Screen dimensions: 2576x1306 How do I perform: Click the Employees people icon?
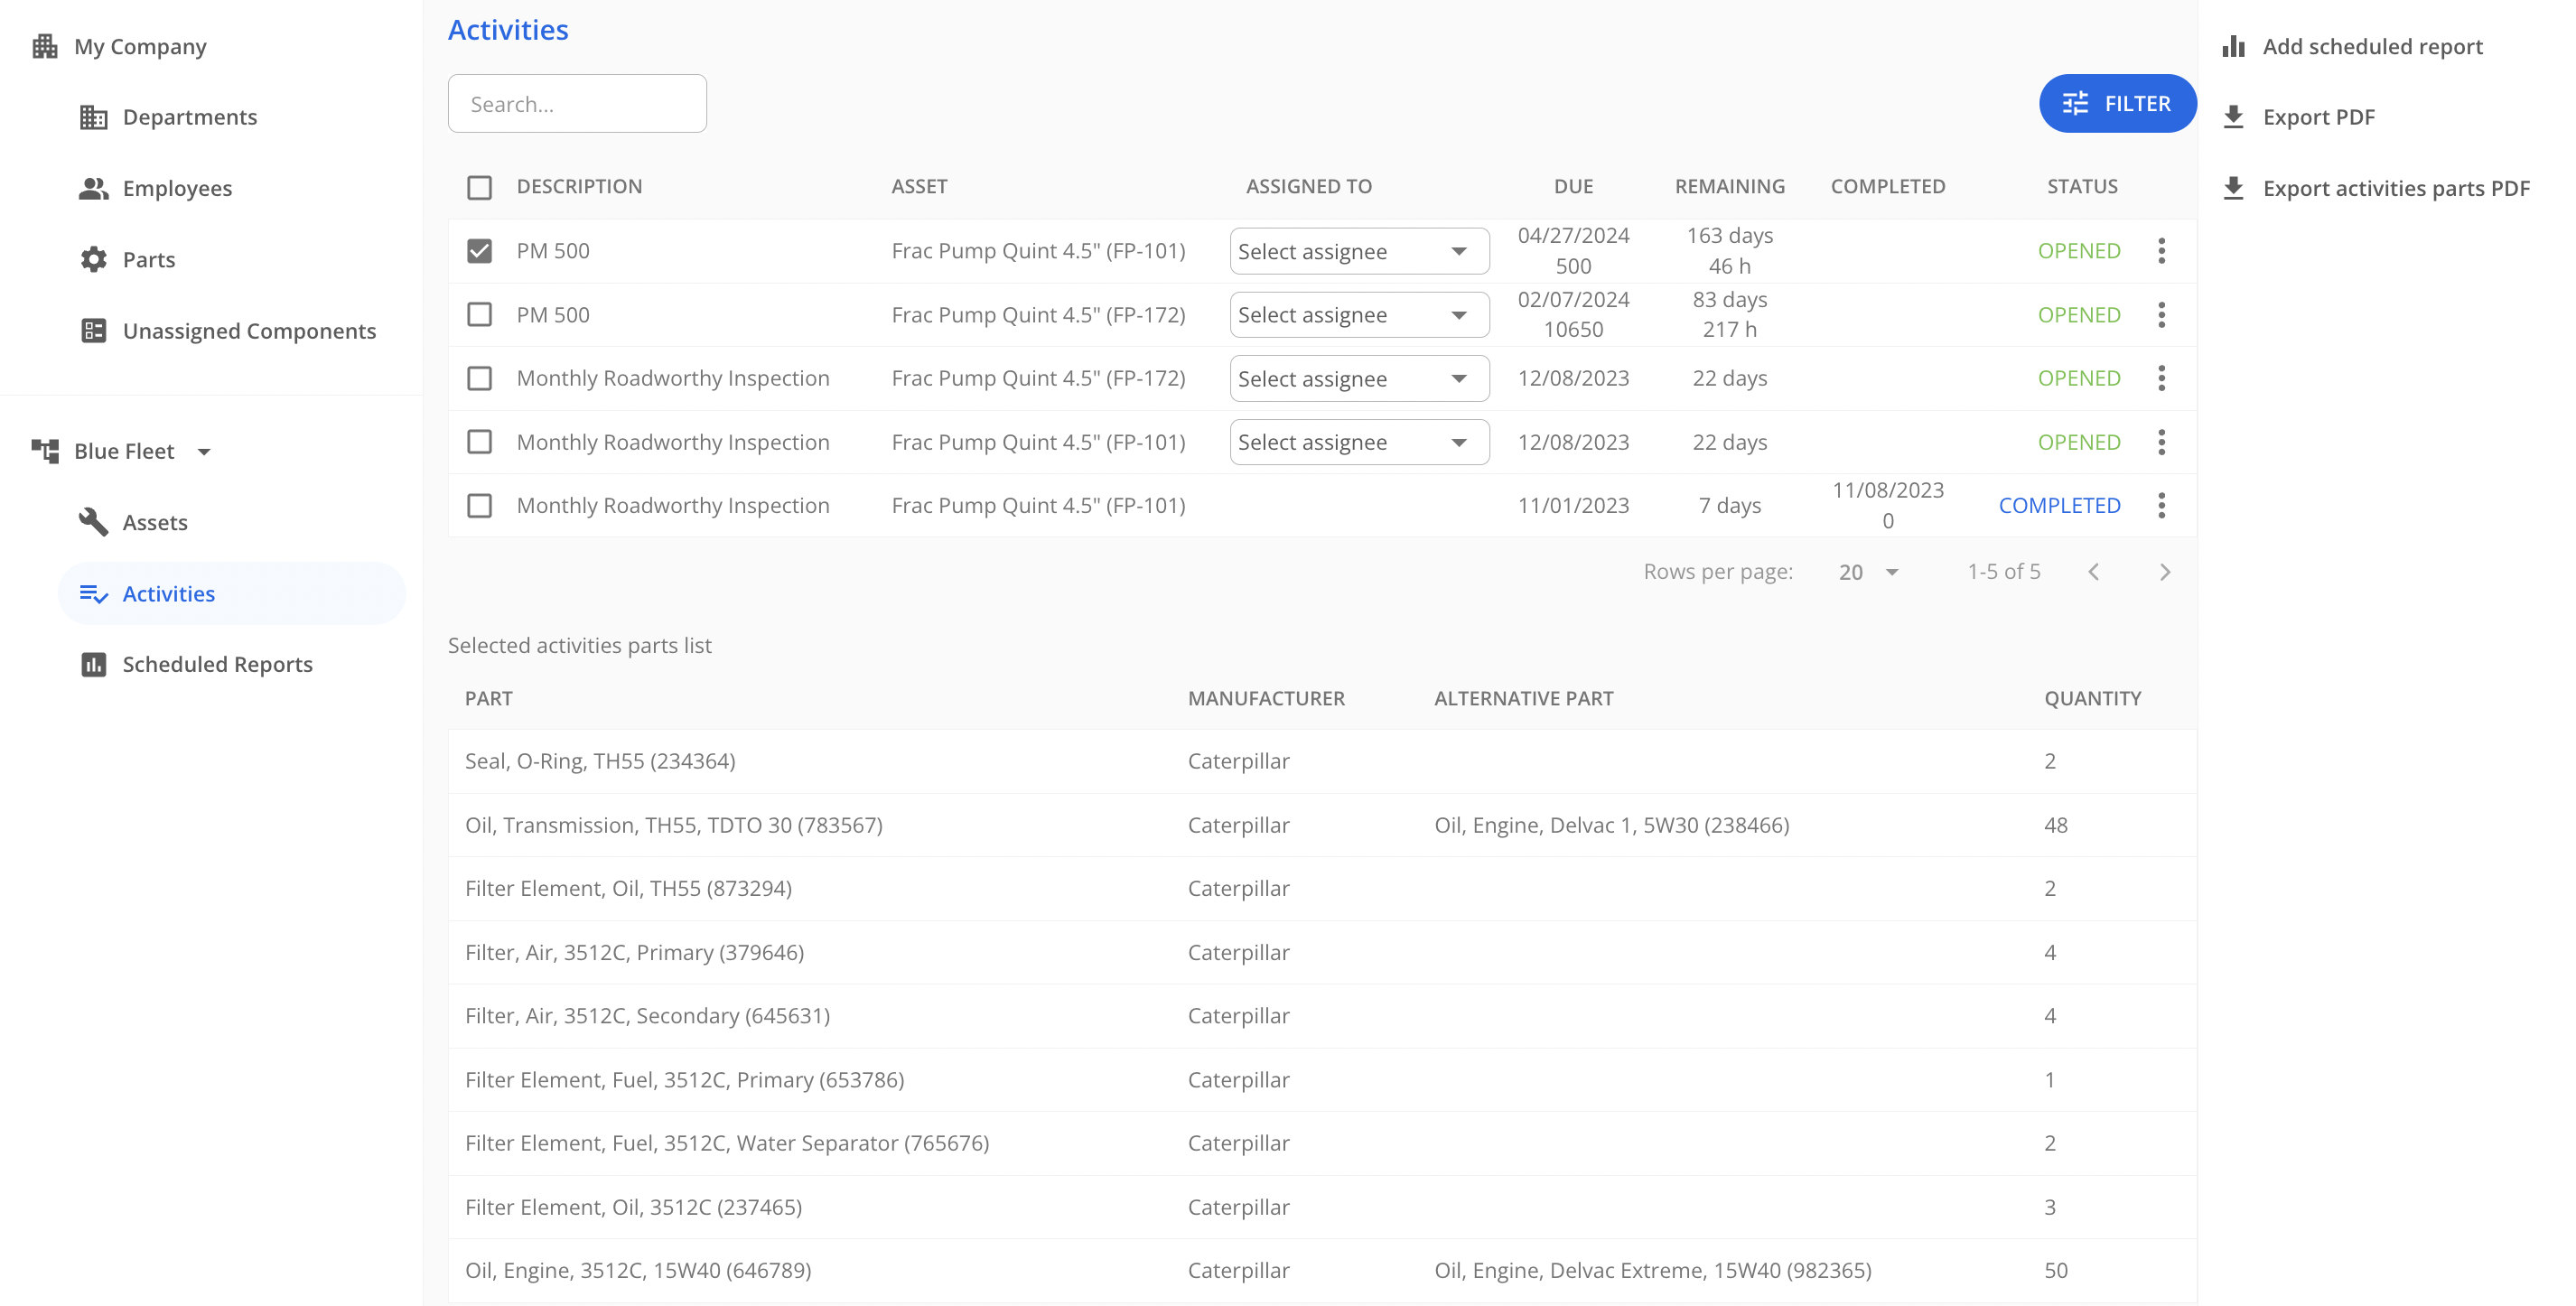(93, 188)
